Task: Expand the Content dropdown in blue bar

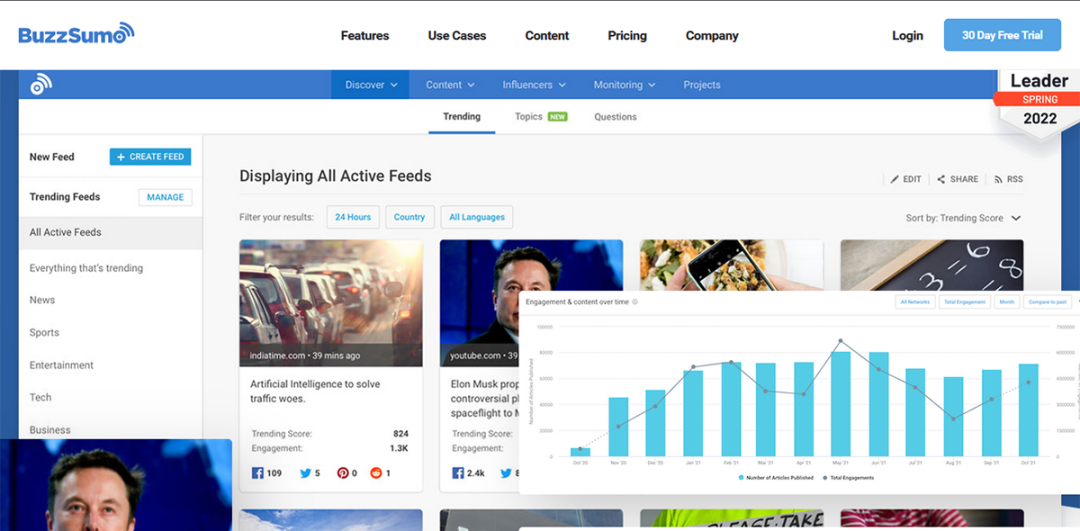Action: tap(450, 85)
